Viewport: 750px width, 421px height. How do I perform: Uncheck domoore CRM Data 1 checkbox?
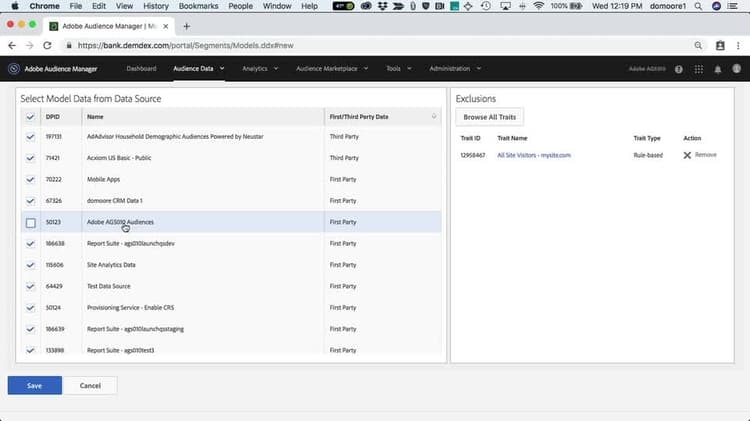tap(30, 201)
